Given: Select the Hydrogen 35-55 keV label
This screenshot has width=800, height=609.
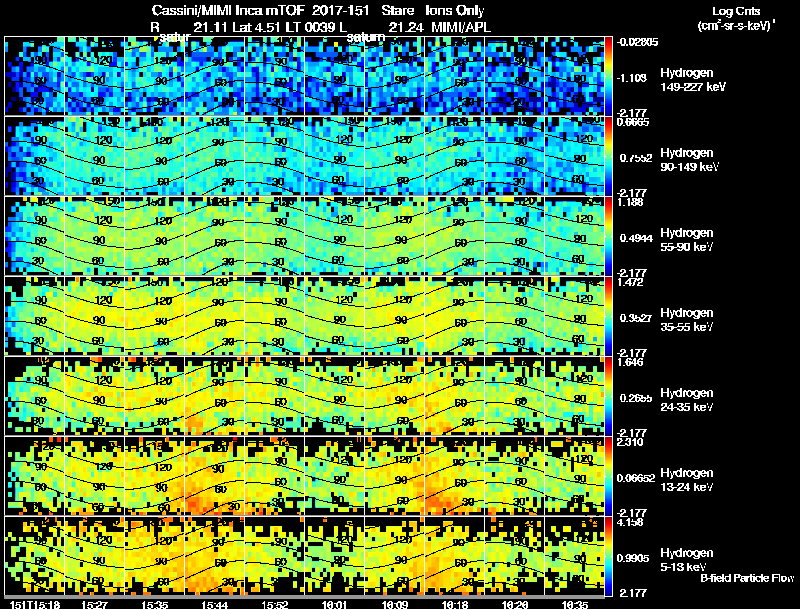Looking at the screenshot, I should [x=687, y=320].
